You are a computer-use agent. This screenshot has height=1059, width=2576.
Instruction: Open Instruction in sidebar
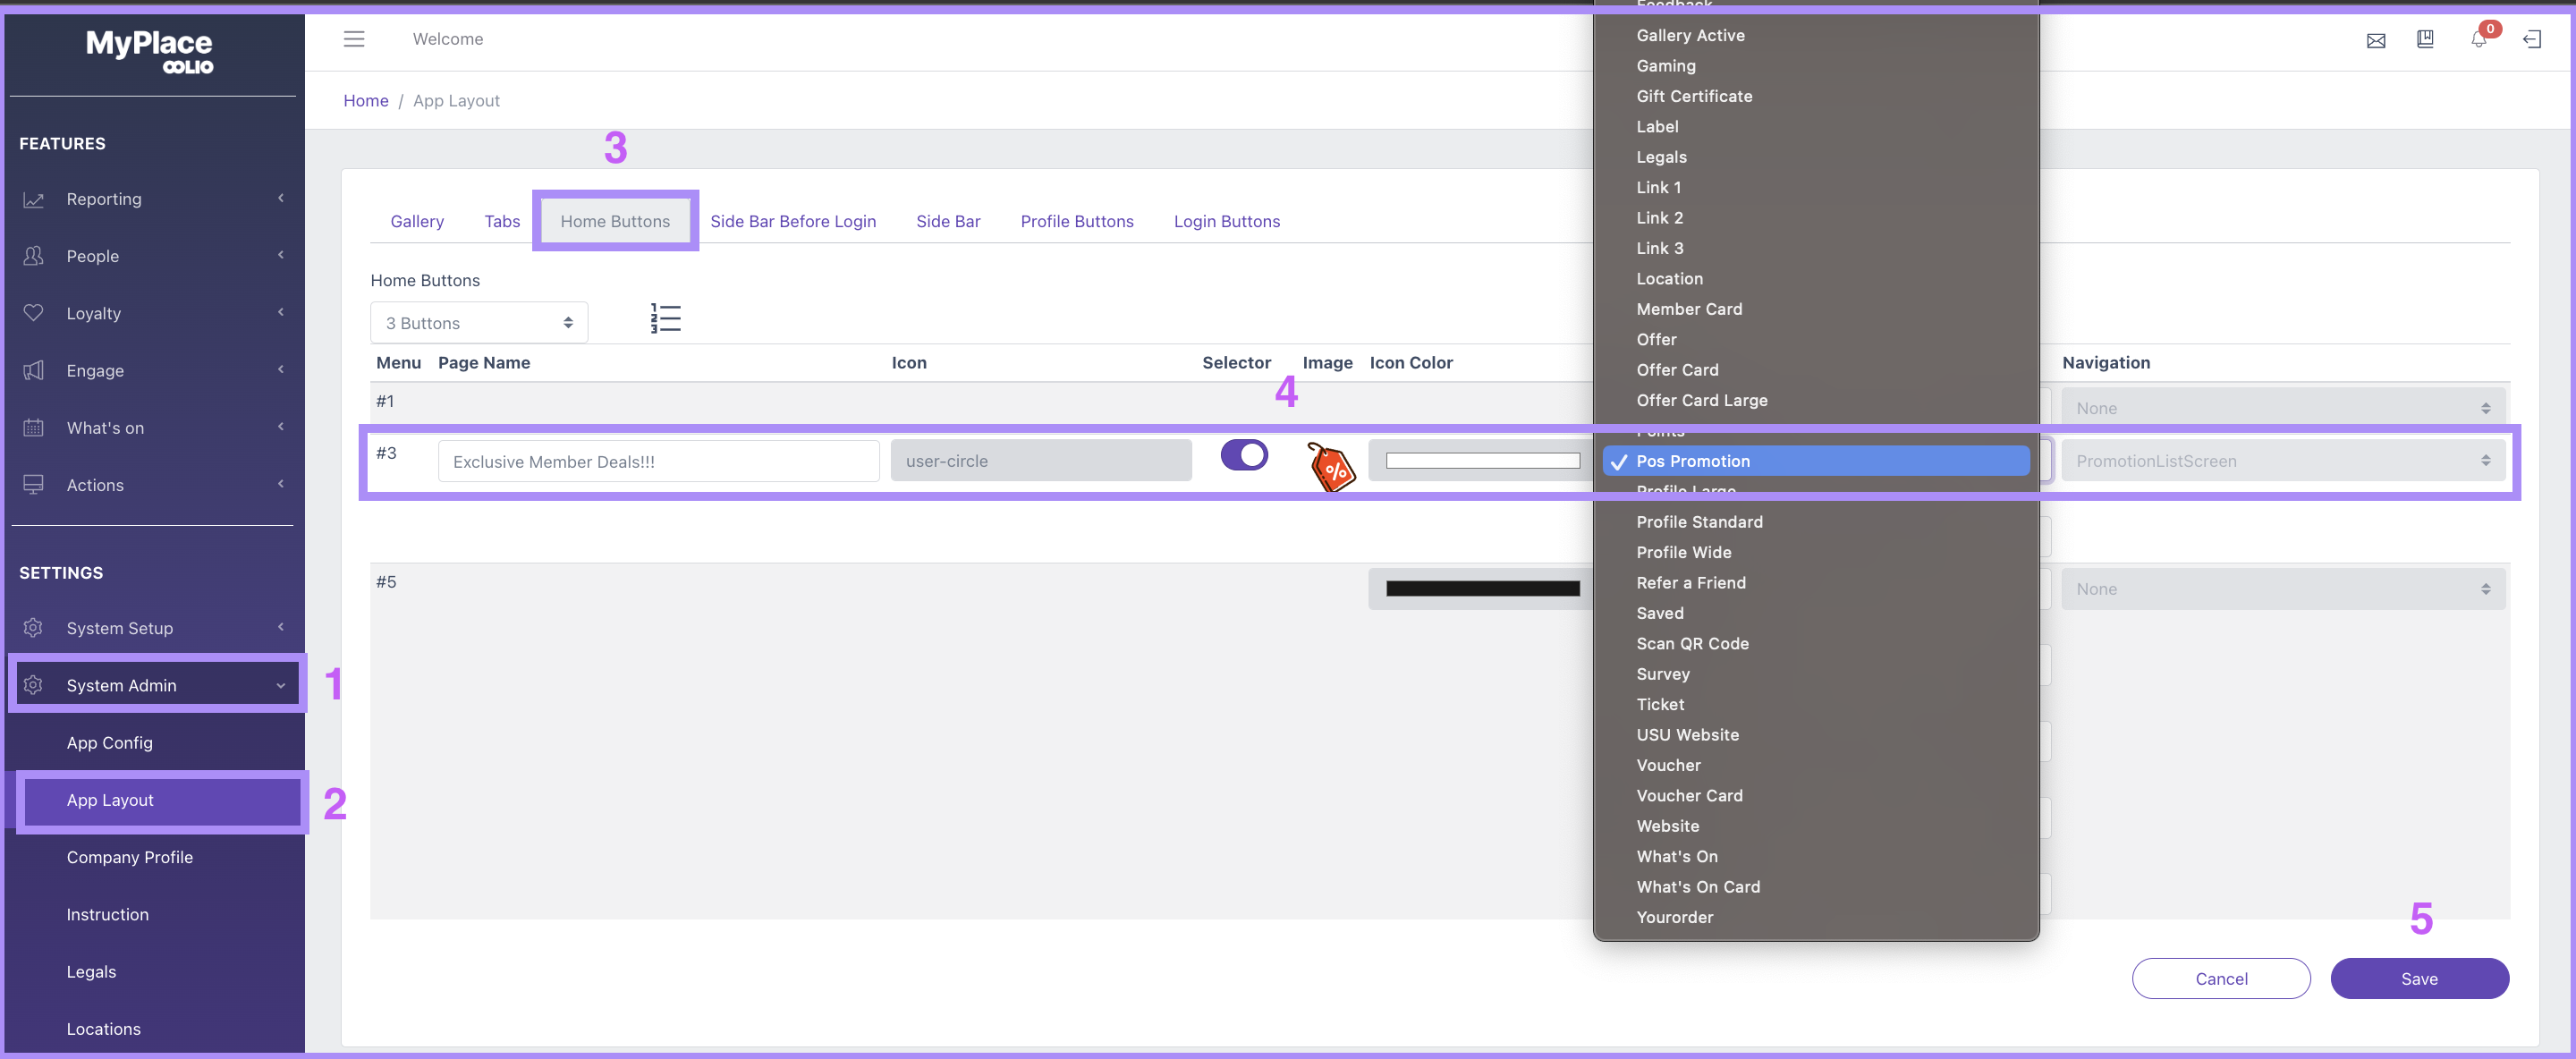tap(108, 914)
